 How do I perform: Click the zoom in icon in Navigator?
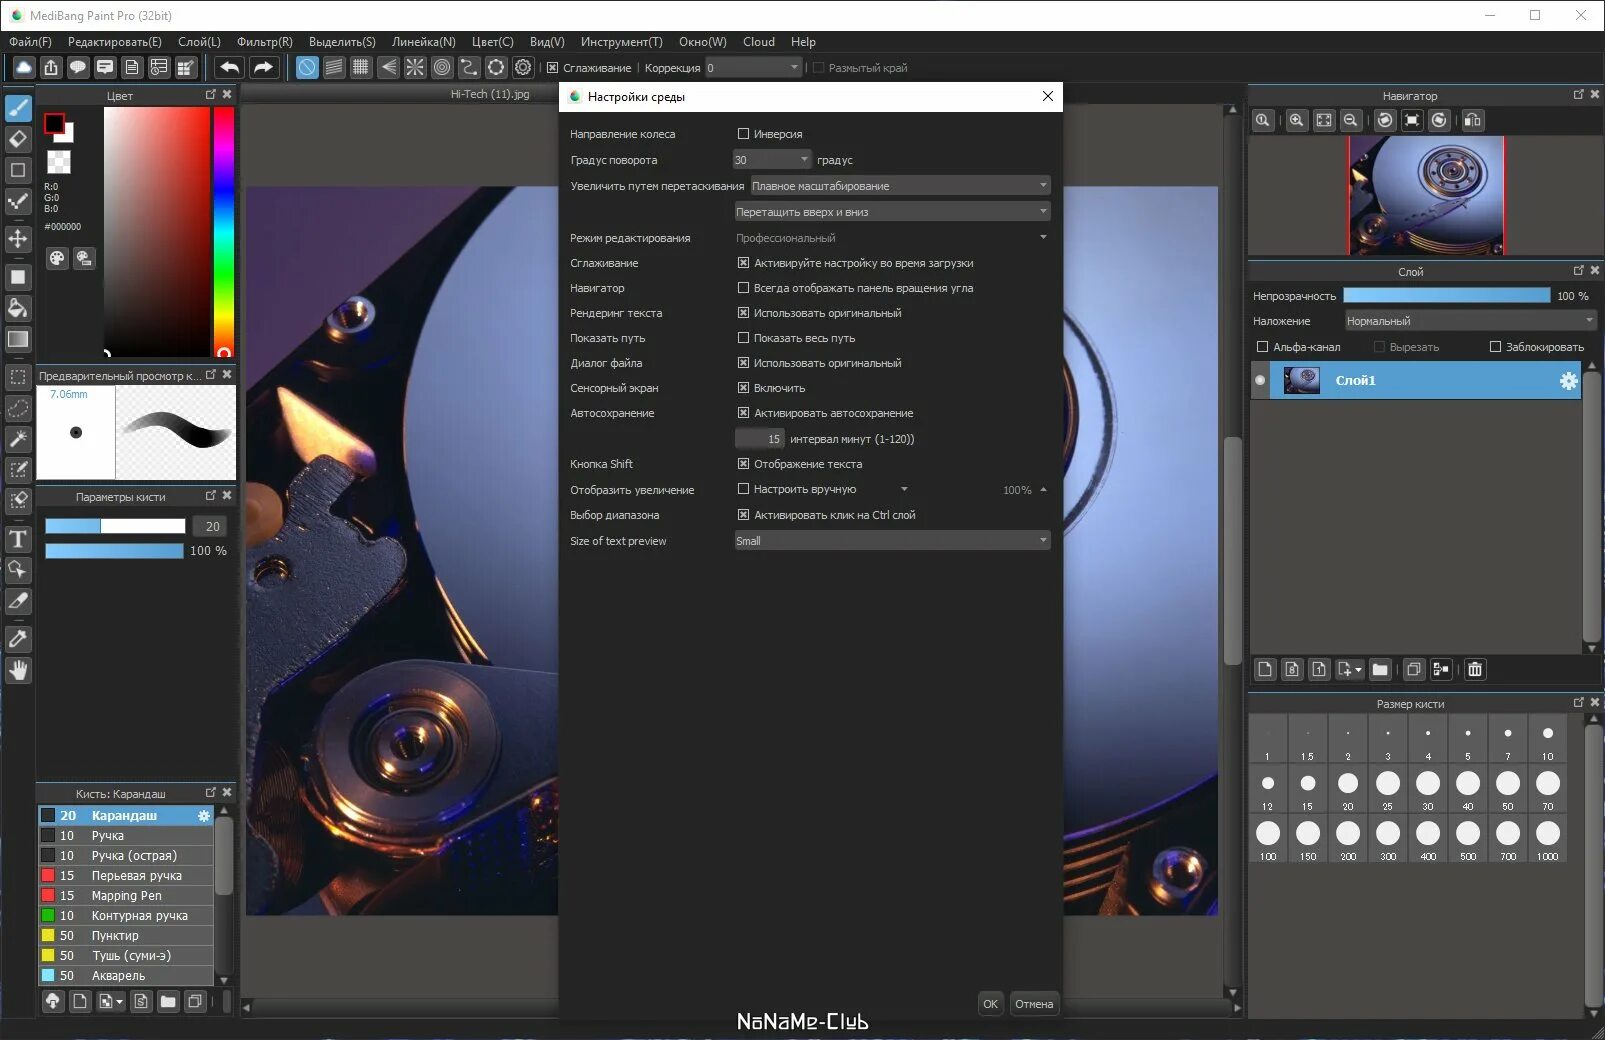[1296, 120]
